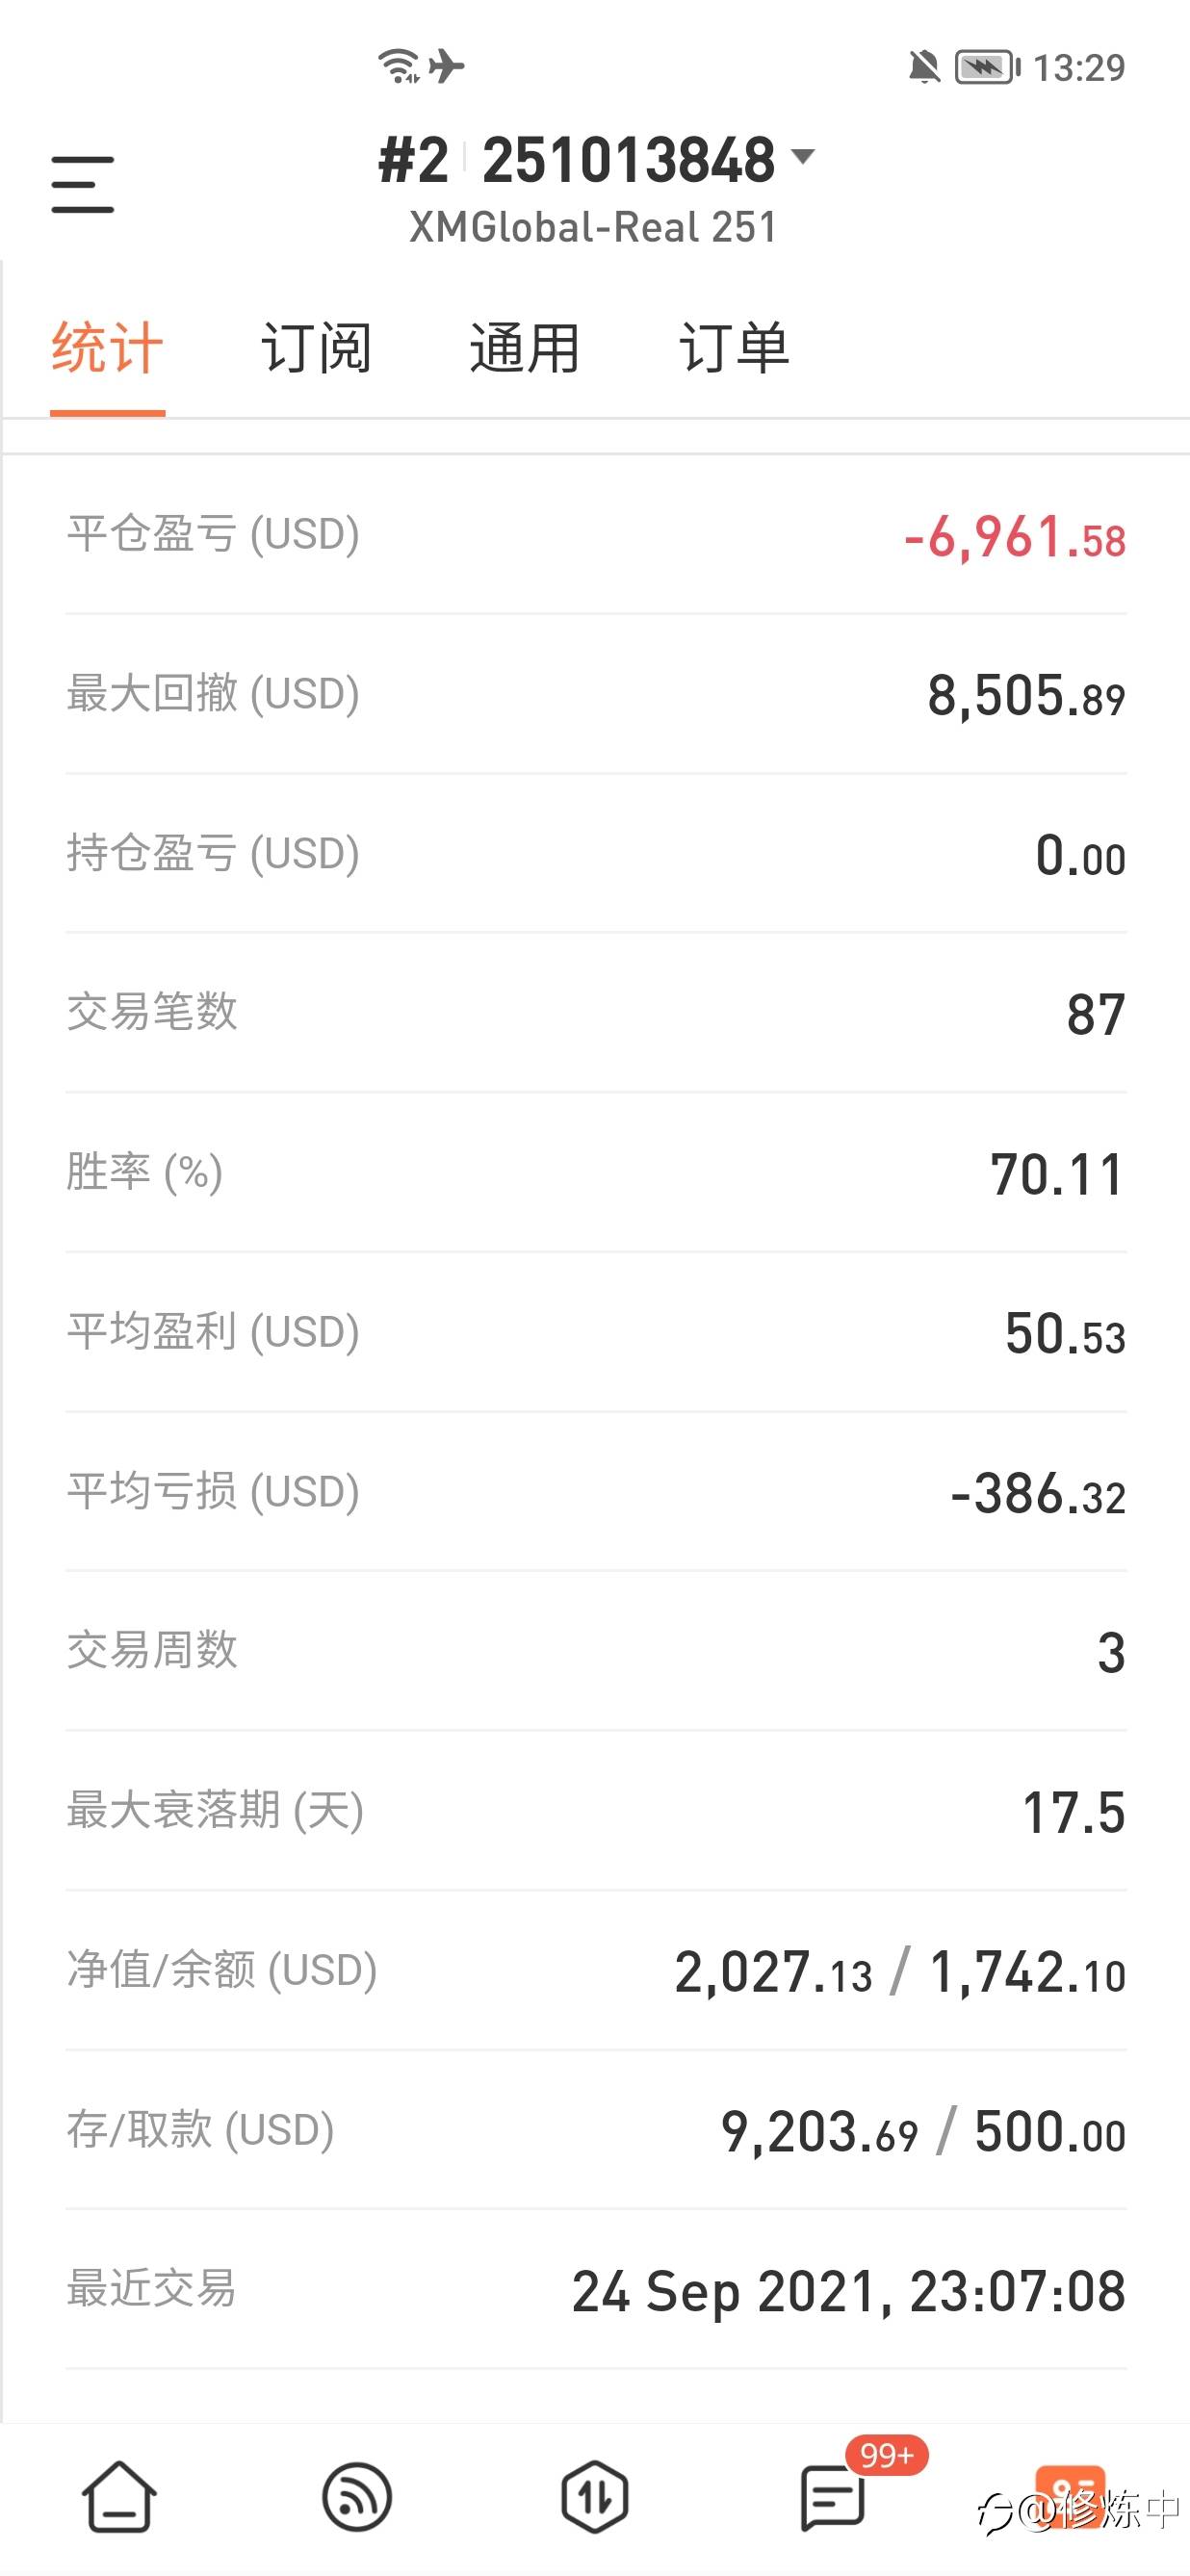The height and width of the screenshot is (2576, 1190).
Task: Open the 通用 tab
Action: point(525,348)
